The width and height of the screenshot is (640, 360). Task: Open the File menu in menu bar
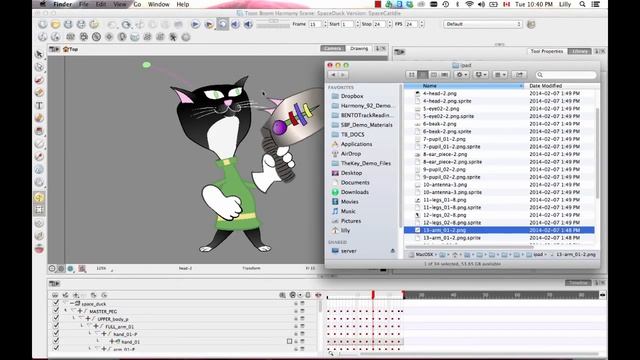83,4
